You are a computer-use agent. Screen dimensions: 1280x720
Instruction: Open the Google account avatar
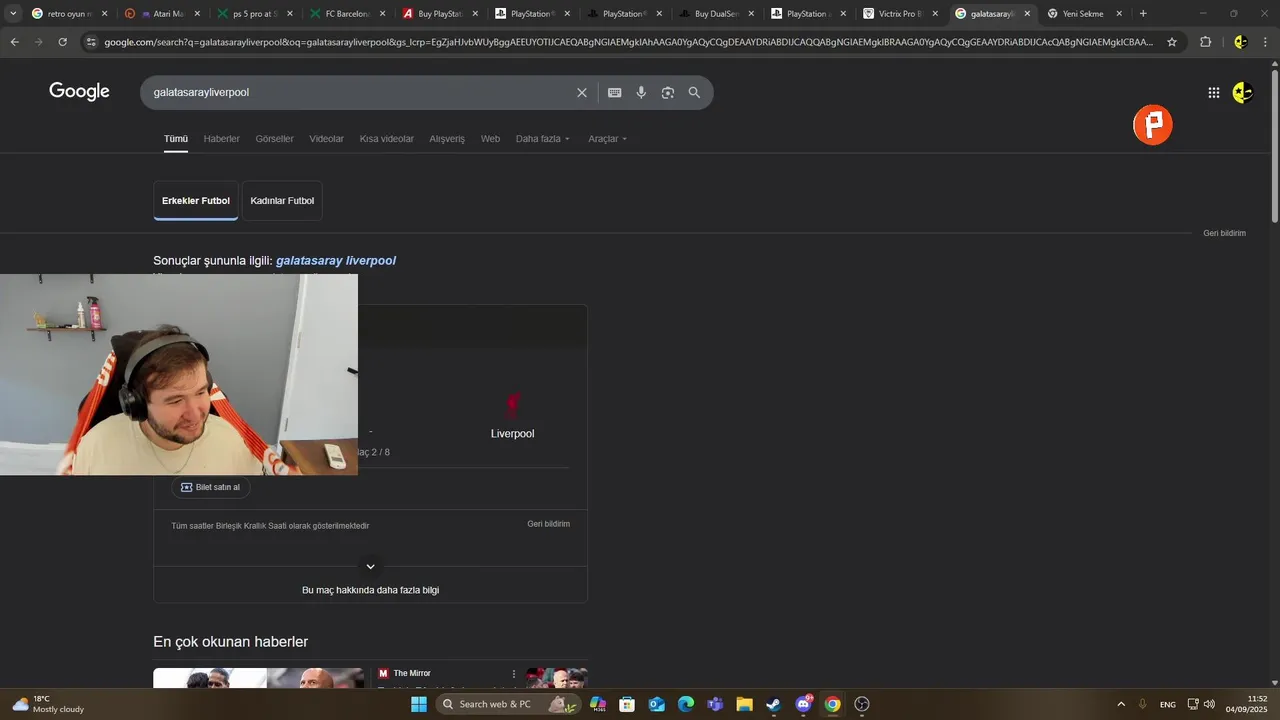(x=1243, y=92)
